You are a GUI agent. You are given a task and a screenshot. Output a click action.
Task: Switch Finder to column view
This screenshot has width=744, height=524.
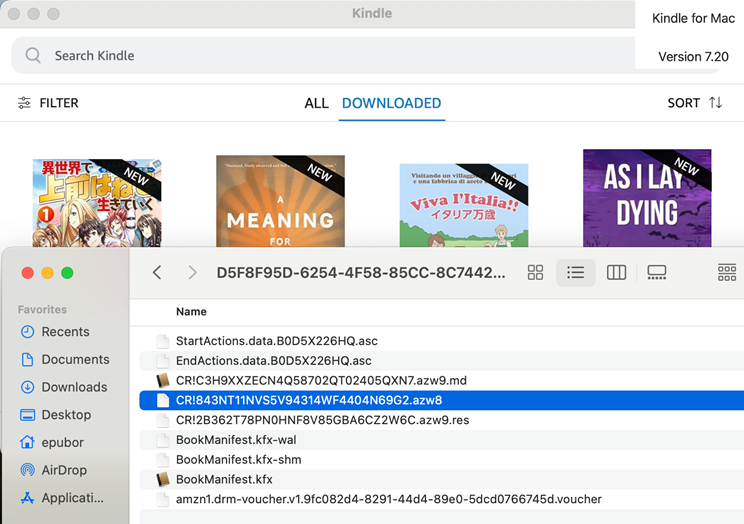(x=616, y=272)
